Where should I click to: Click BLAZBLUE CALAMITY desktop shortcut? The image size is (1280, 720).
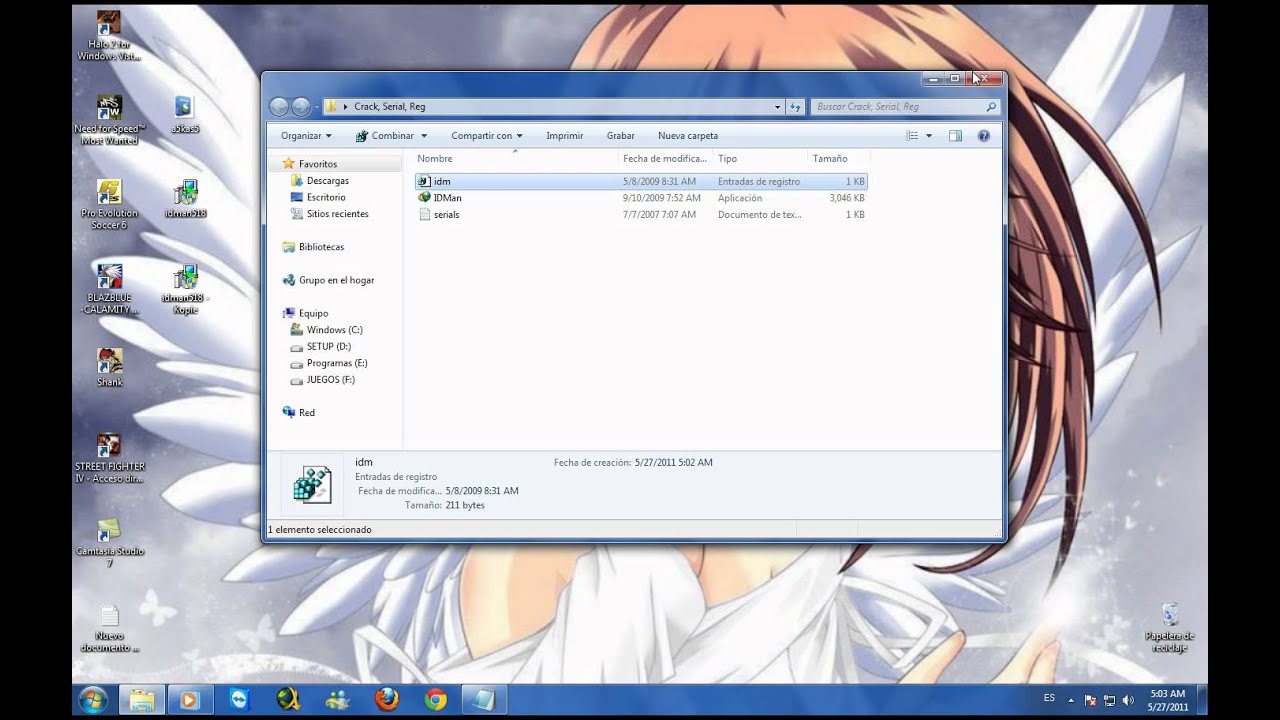[x=109, y=290]
